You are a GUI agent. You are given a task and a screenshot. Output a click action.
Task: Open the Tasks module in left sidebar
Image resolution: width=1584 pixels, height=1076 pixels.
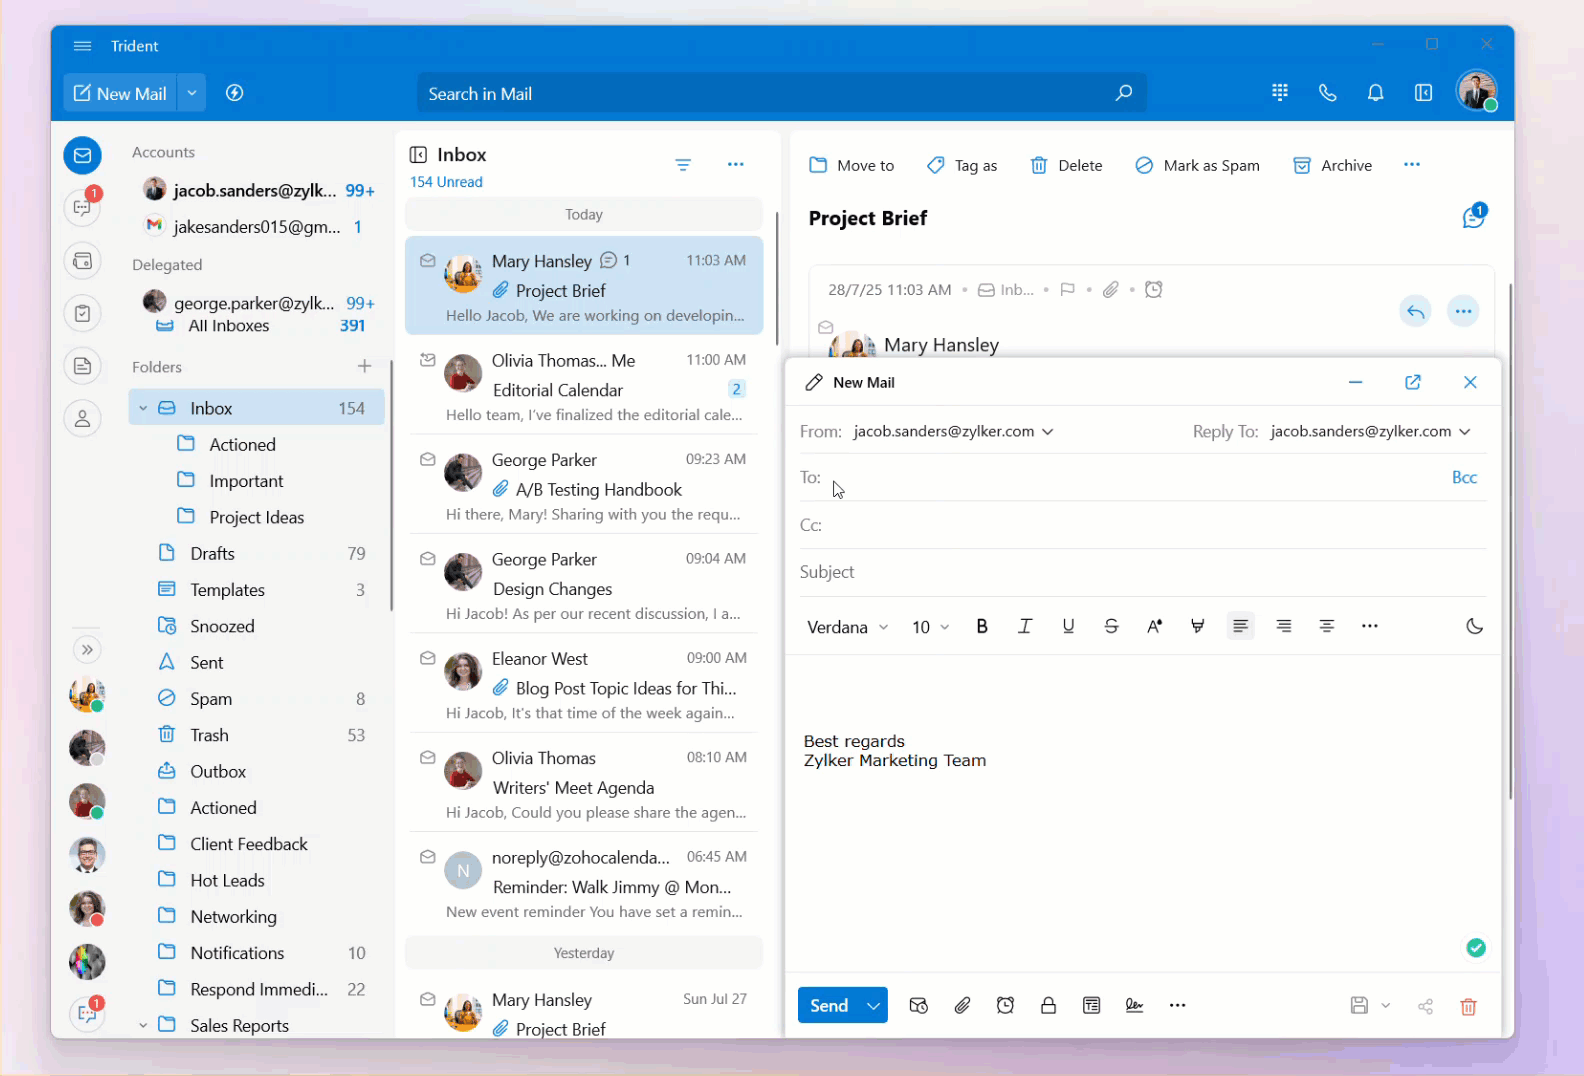coord(83,313)
